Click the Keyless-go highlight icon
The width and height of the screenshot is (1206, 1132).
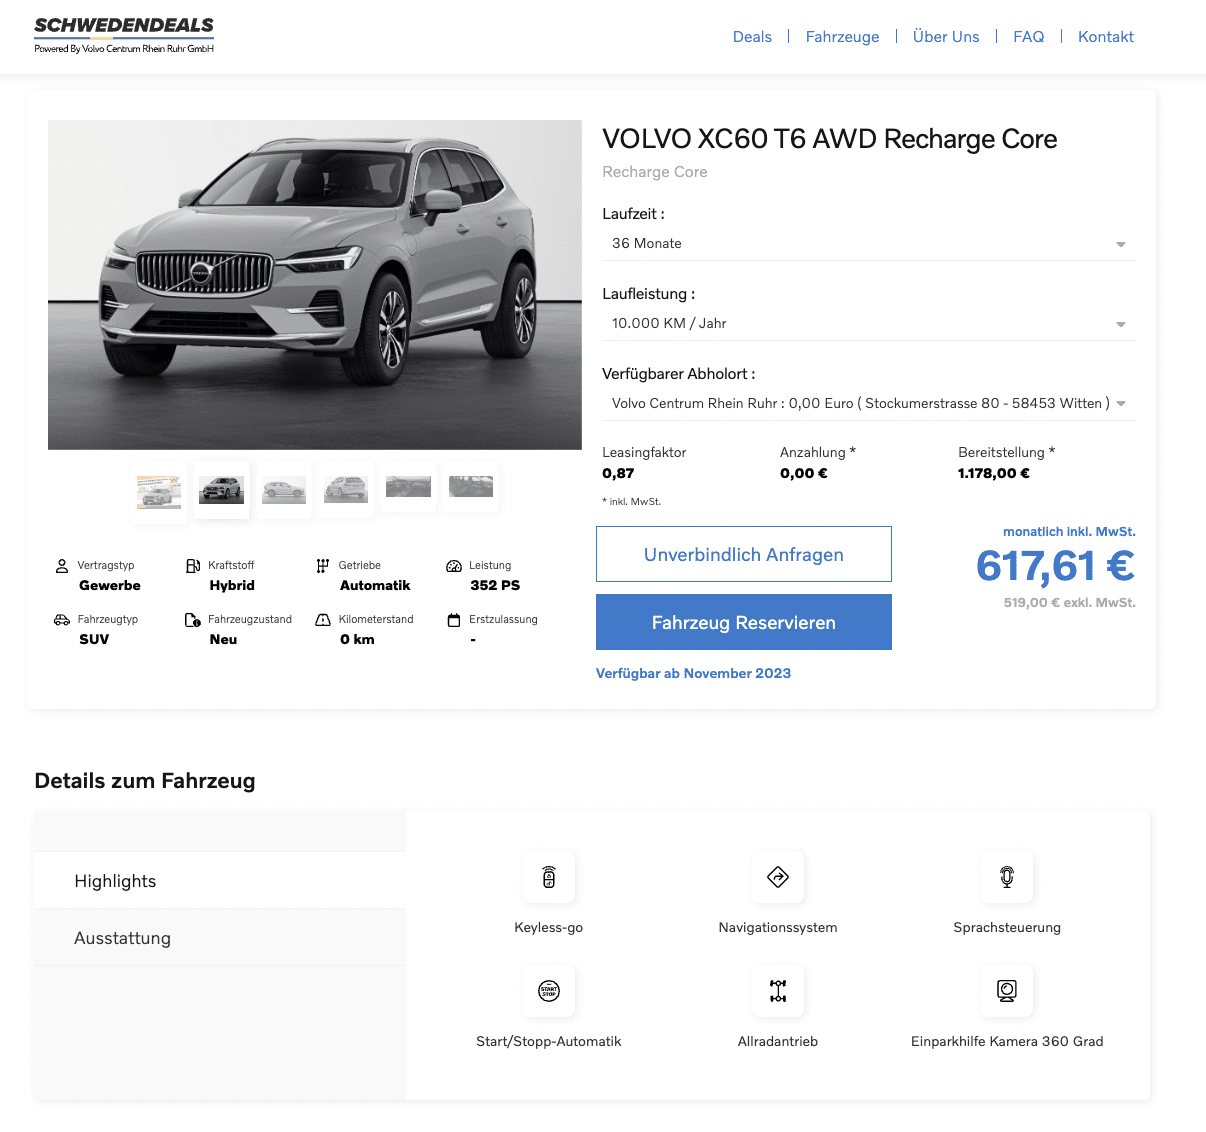pos(549,877)
